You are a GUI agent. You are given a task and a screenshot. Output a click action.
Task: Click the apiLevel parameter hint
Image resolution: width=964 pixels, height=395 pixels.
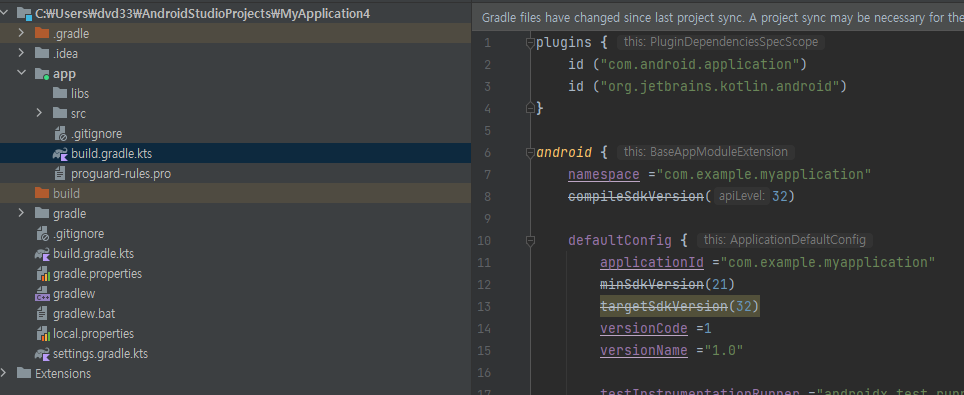[x=742, y=196]
